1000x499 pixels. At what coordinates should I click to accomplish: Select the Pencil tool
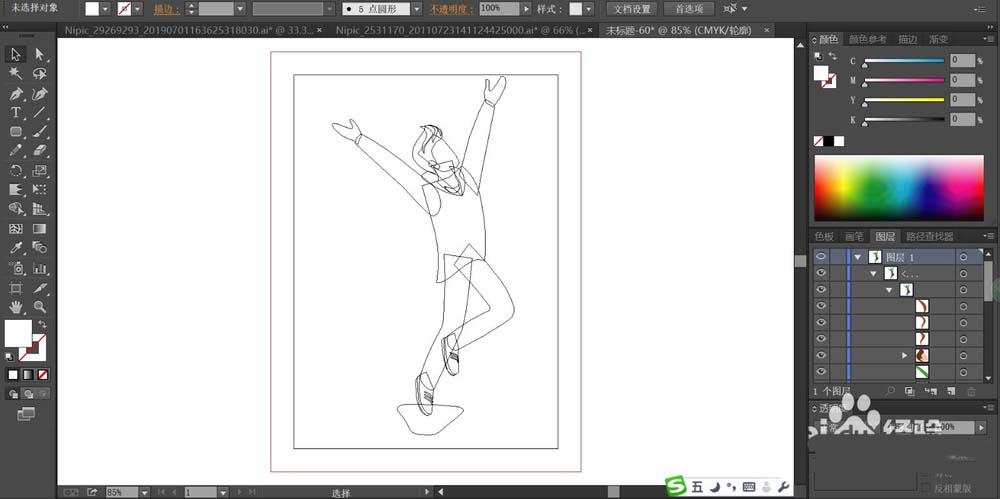pyautogui.click(x=16, y=151)
